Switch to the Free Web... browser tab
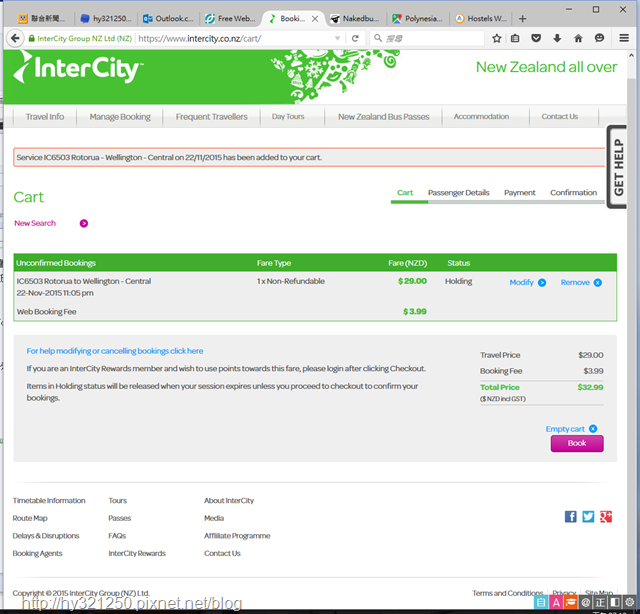 pyautogui.click(x=231, y=19)
